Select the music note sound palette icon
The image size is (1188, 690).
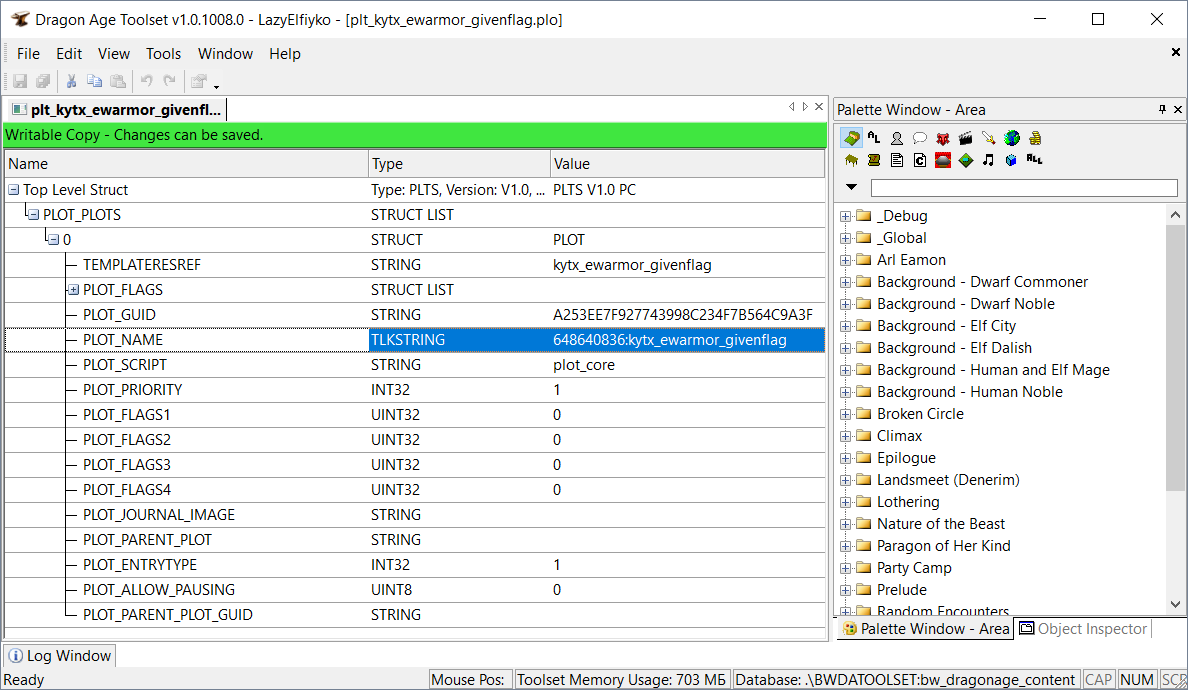pyautogui.click(x=988, y=160)
